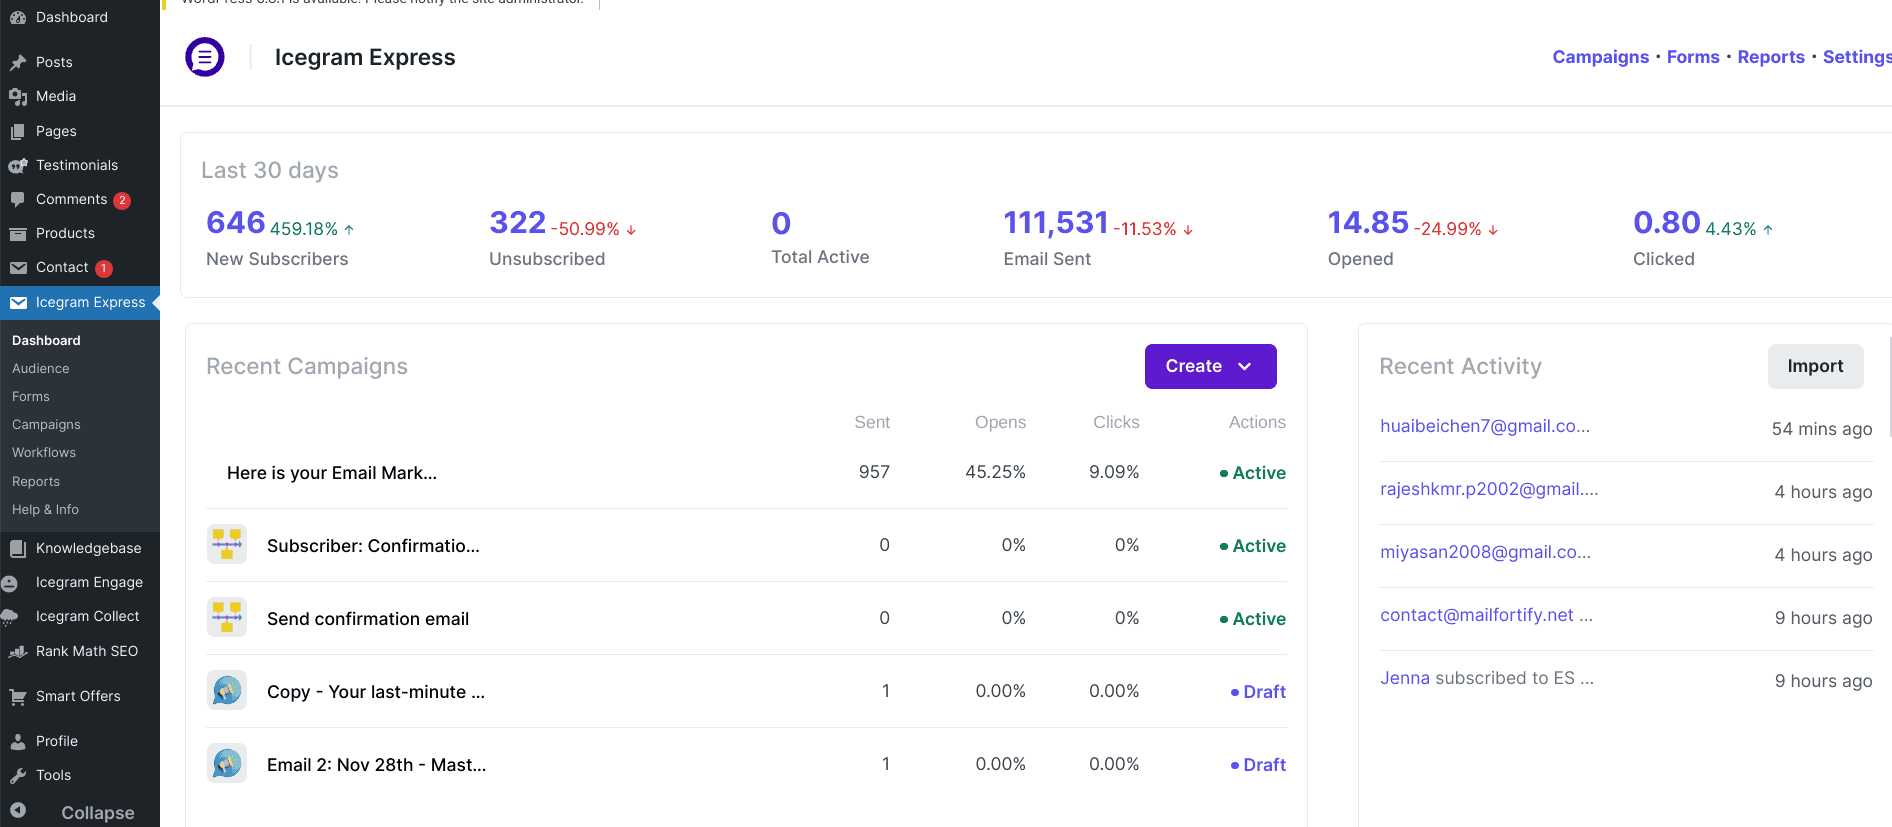Click Draft status of 'Email 2: Nov 28th'

click(1258, 765)
